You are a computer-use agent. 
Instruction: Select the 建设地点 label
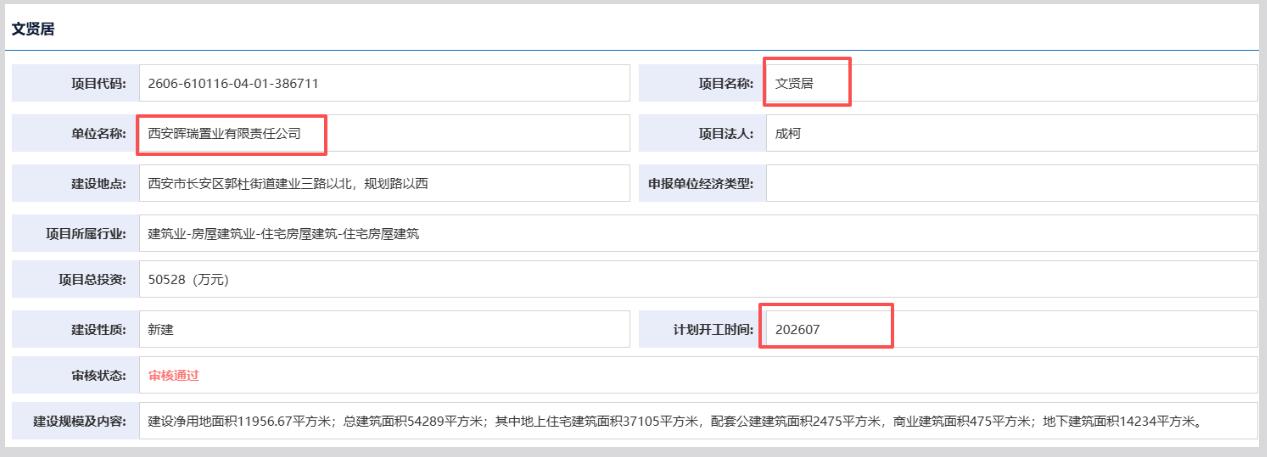[x=98, y=183]
